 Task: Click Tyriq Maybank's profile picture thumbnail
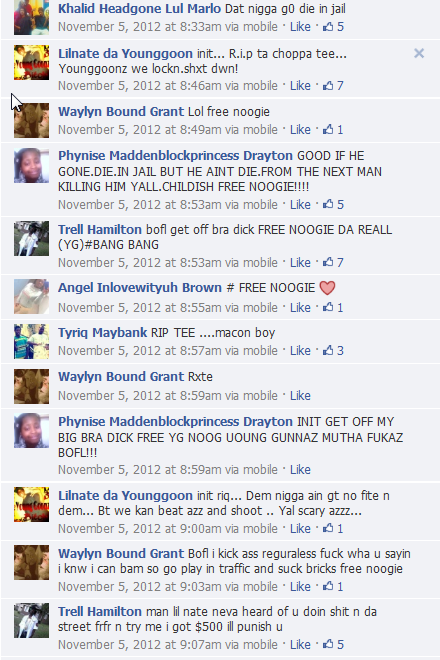coord(32,341)
